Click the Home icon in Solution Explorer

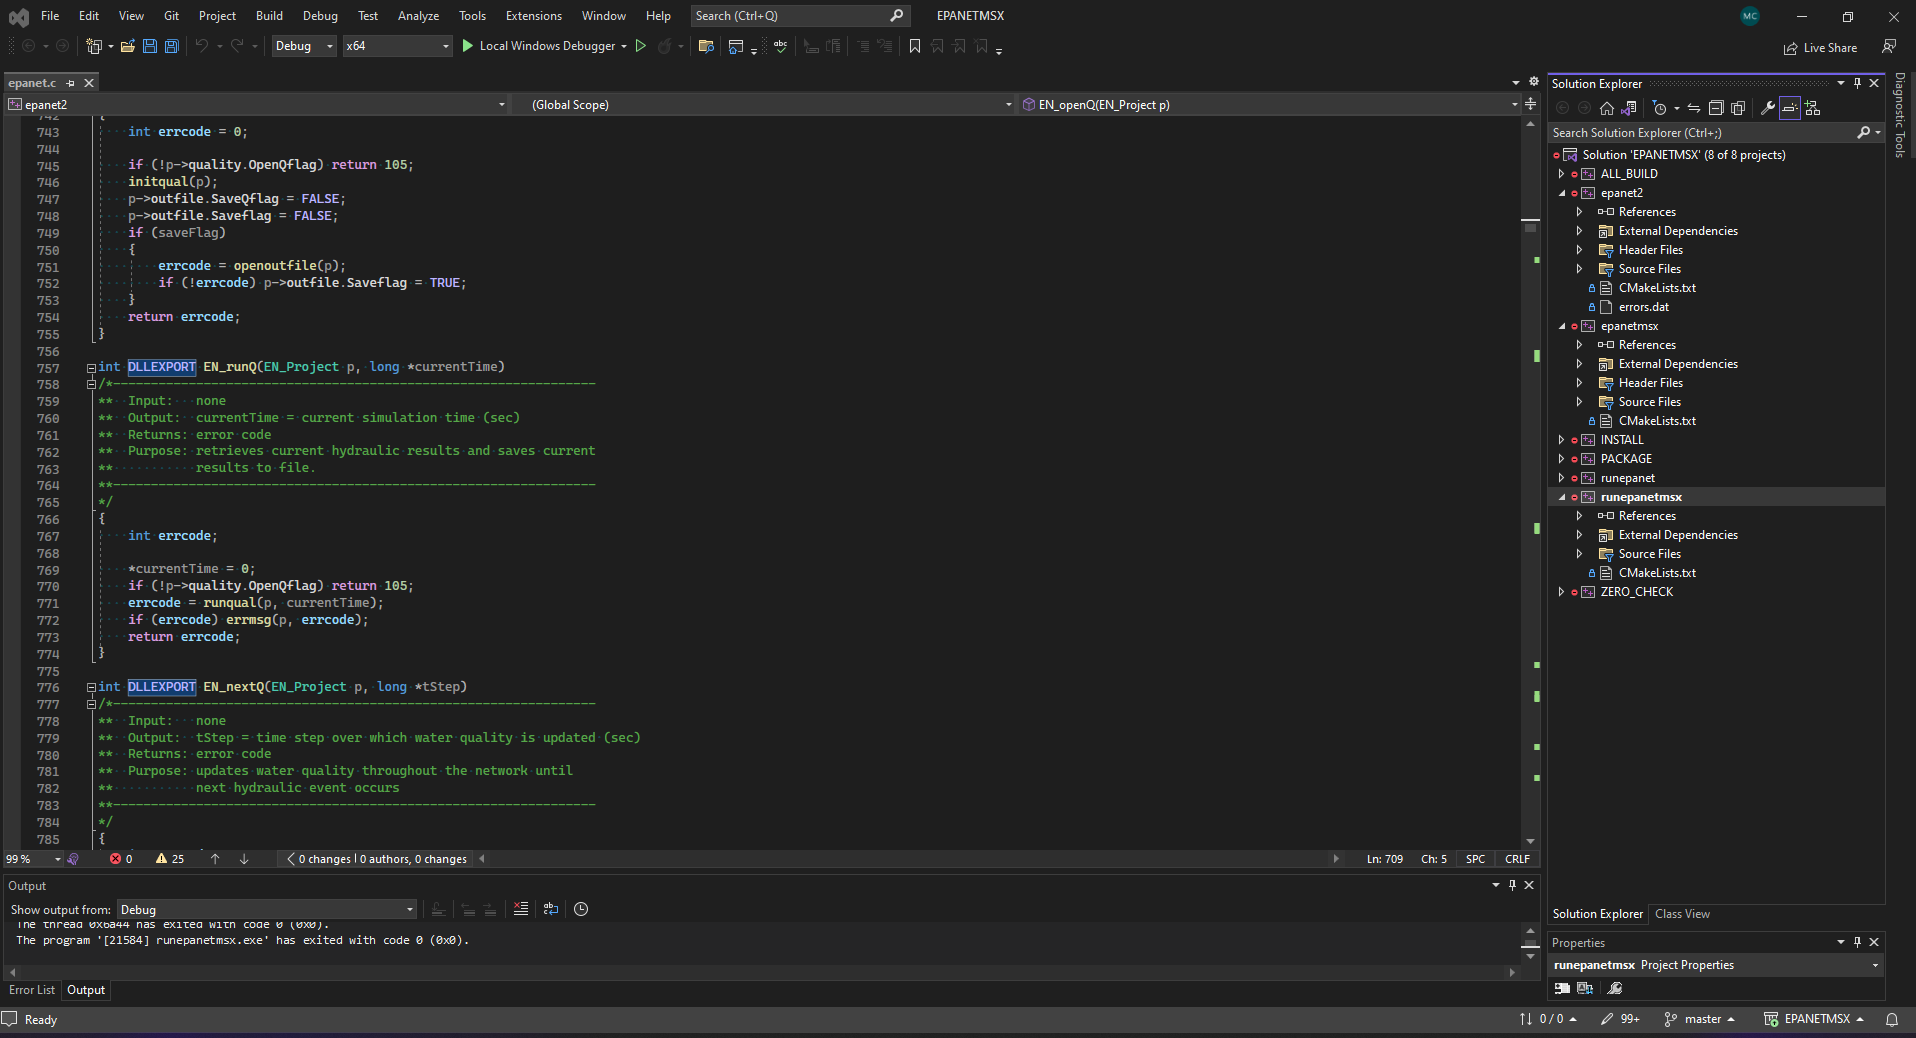1607,108
